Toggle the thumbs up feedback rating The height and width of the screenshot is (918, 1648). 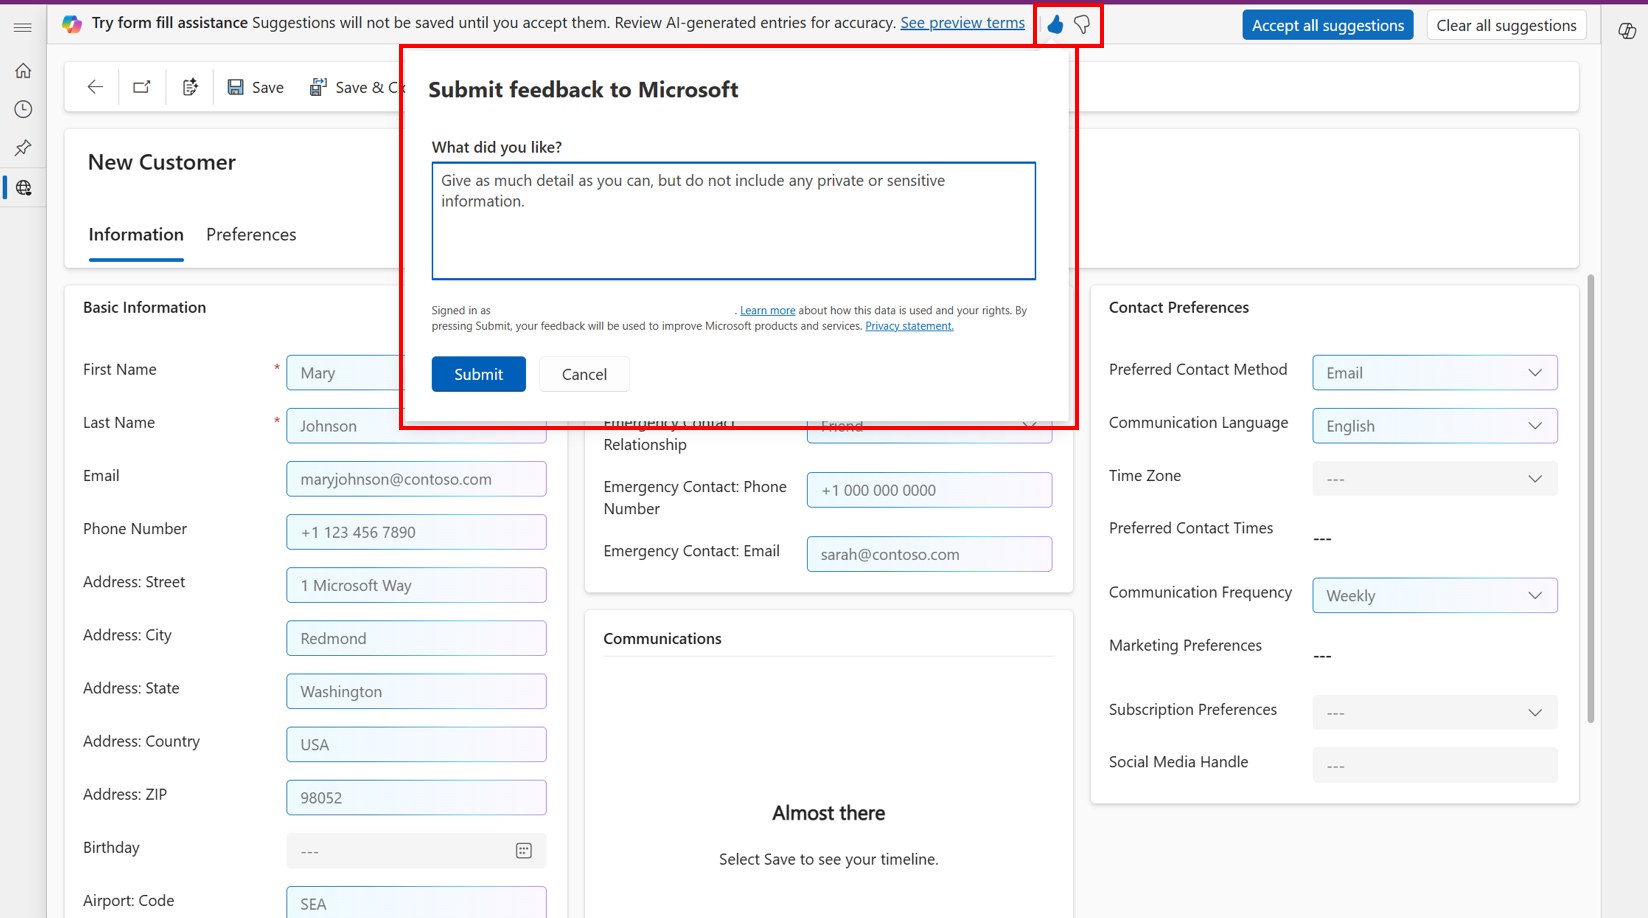(1055, 25)
